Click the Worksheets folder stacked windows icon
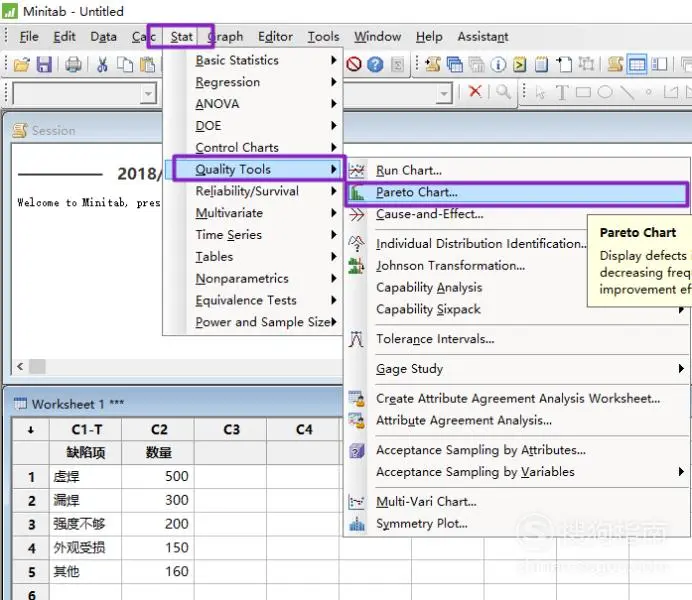Image resolution: width=692 pixels, height=600 pixels. [455, 64]
